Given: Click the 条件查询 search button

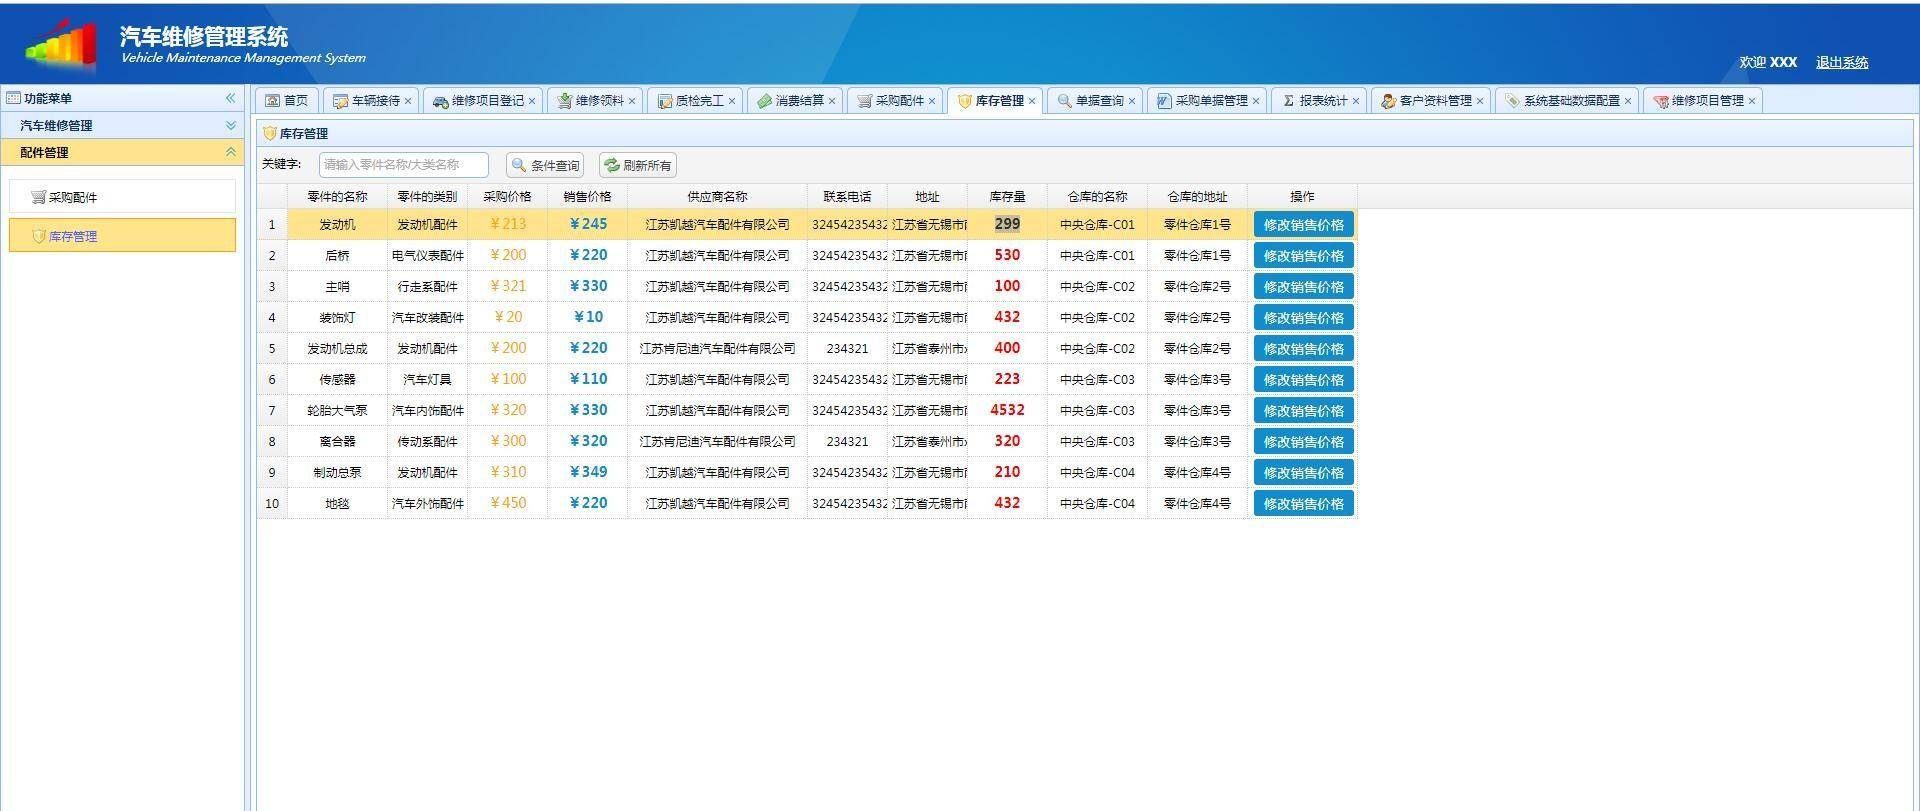Looking at the screenshot, I should point(545,165).
